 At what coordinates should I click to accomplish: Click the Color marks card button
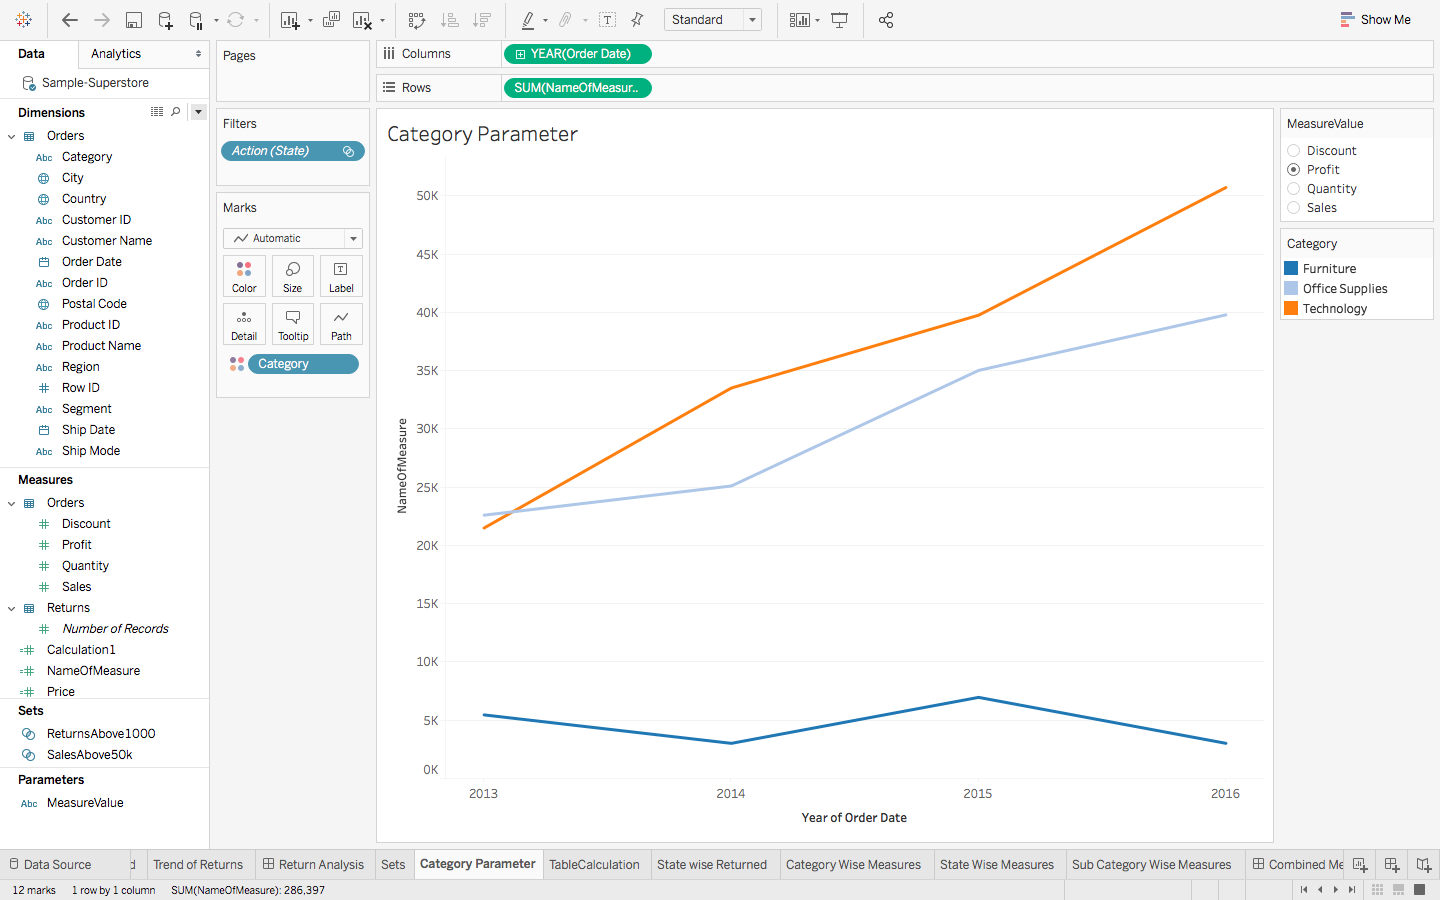click(244, 276)
